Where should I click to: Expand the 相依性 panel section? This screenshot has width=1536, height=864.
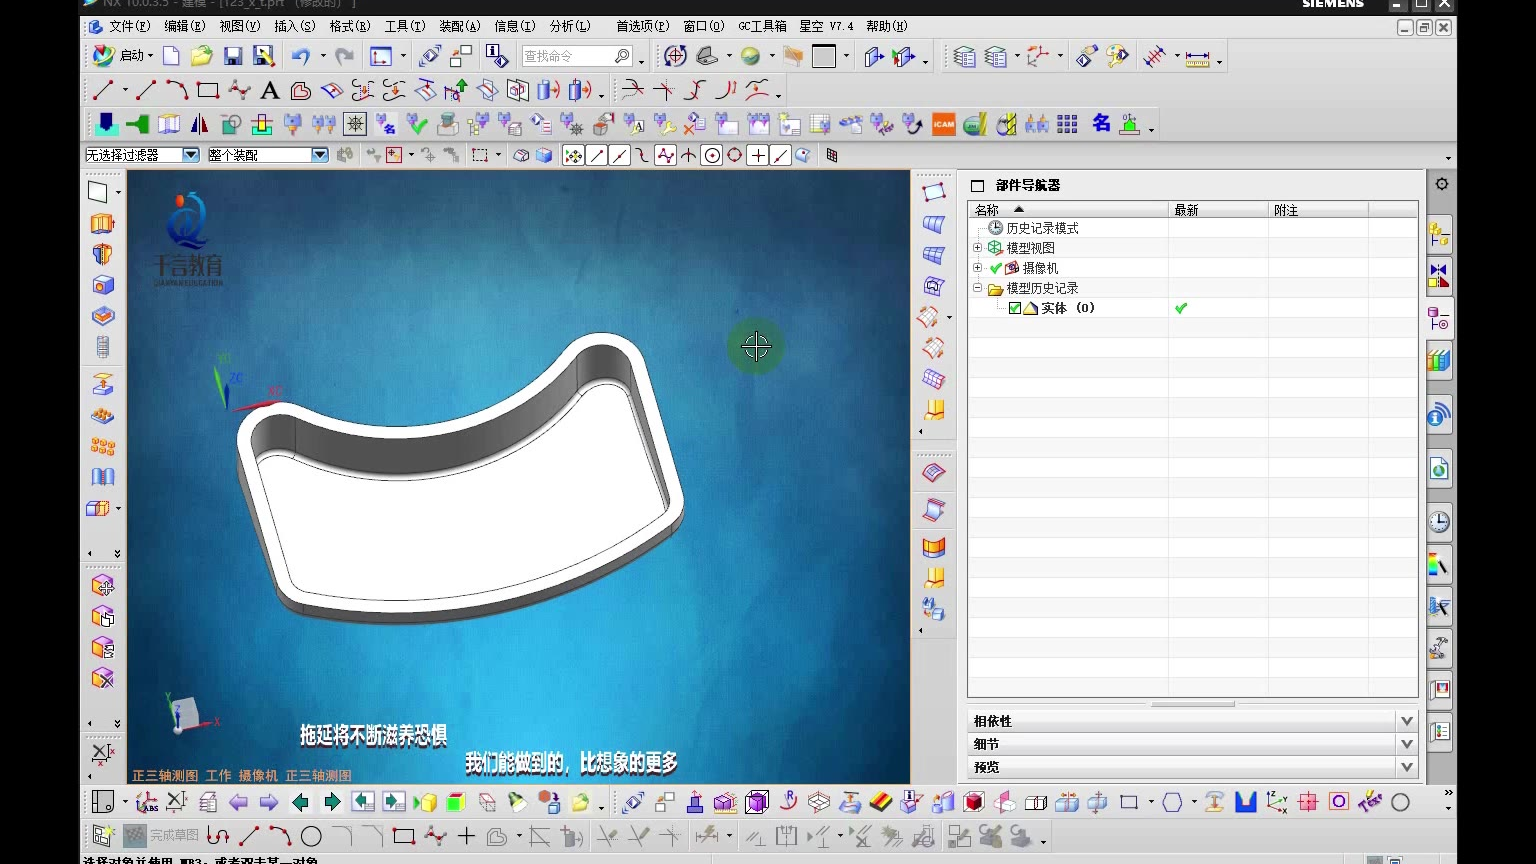click(1406, 721)
